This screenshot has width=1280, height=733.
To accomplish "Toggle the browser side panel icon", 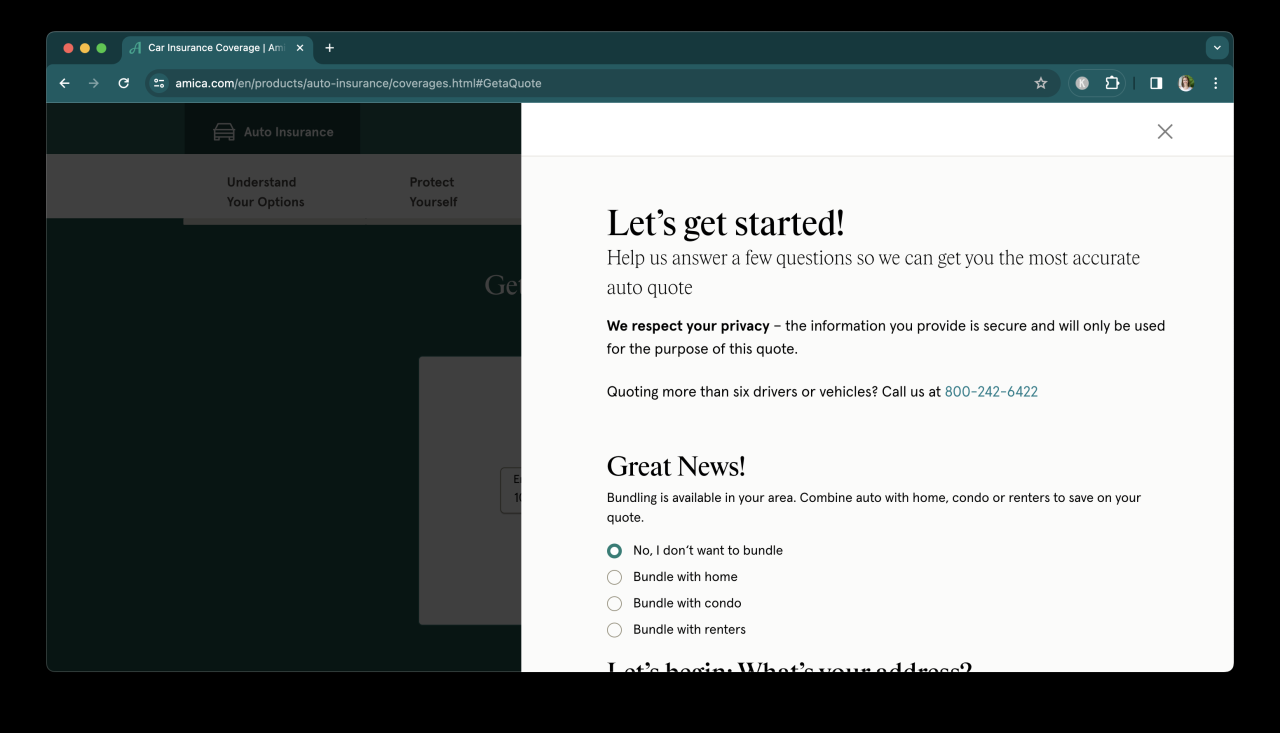I will click(x=1156, y=83).
